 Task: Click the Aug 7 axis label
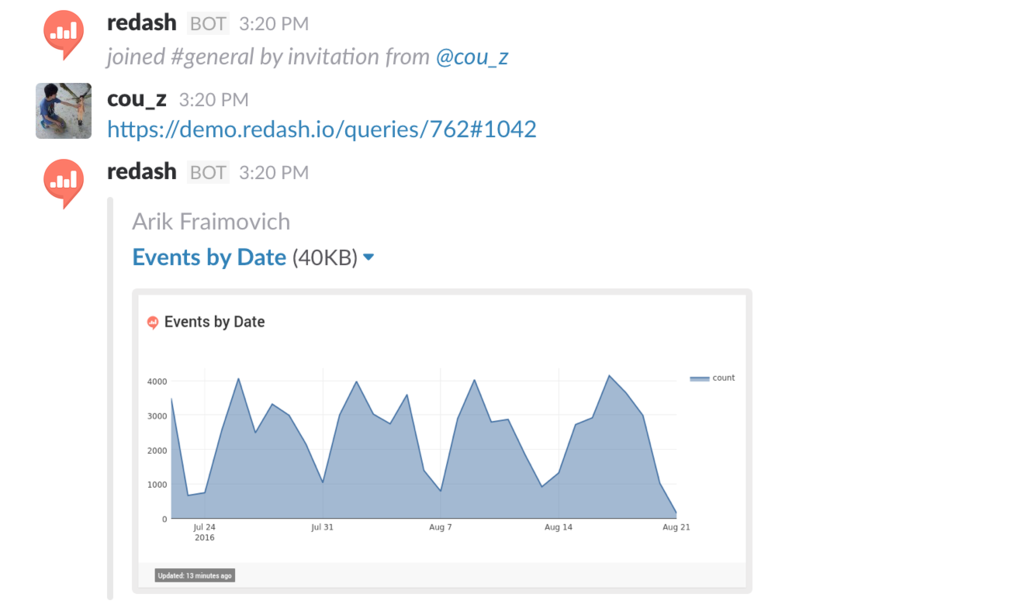(440, 527)
